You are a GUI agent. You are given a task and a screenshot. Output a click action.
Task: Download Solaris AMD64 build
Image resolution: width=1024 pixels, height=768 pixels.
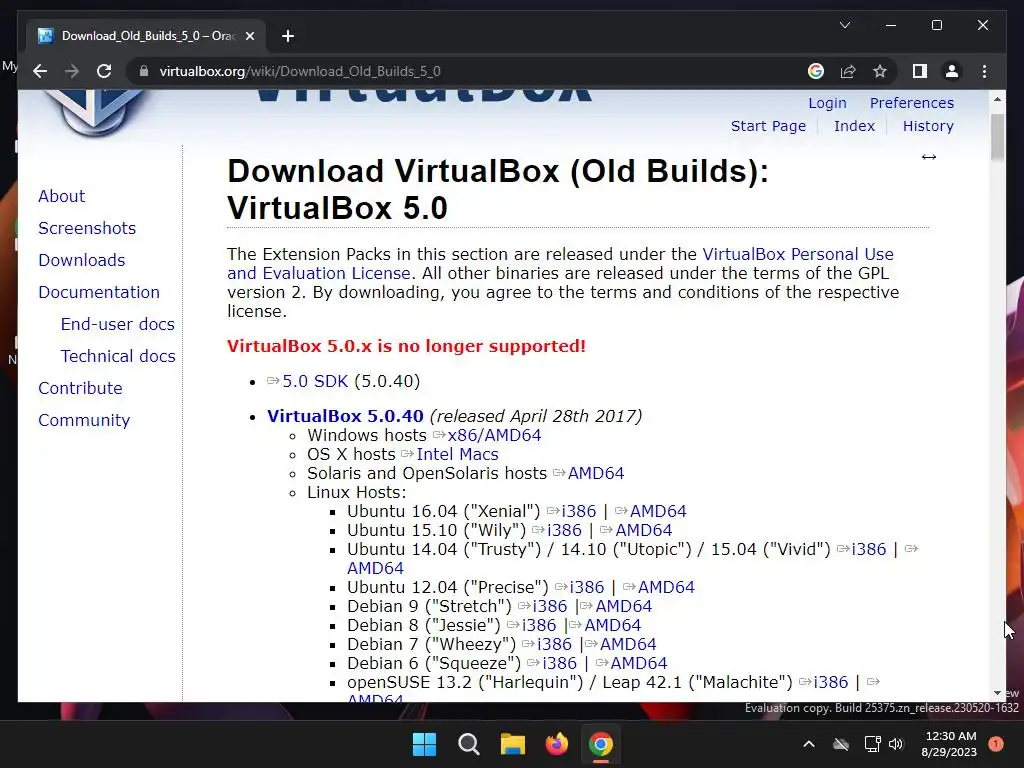(x=596, y=473)
